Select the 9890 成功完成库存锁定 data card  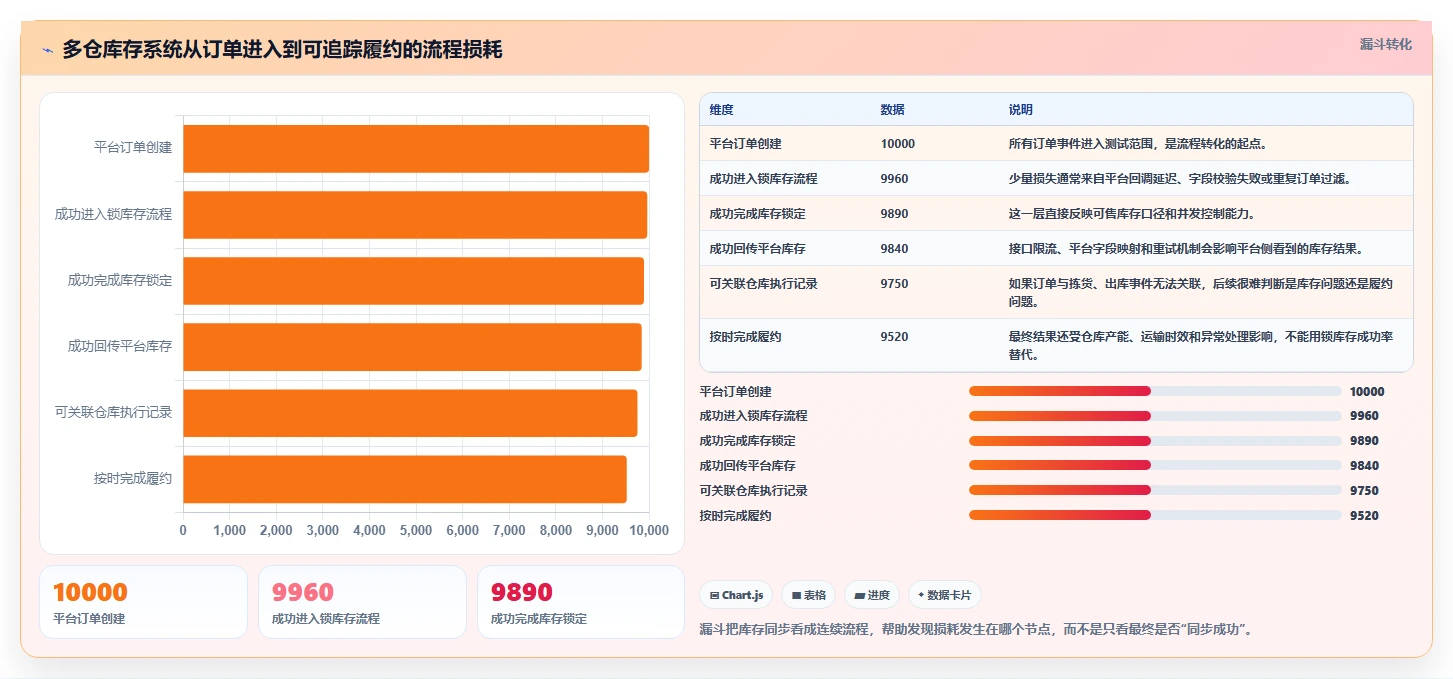581,602
